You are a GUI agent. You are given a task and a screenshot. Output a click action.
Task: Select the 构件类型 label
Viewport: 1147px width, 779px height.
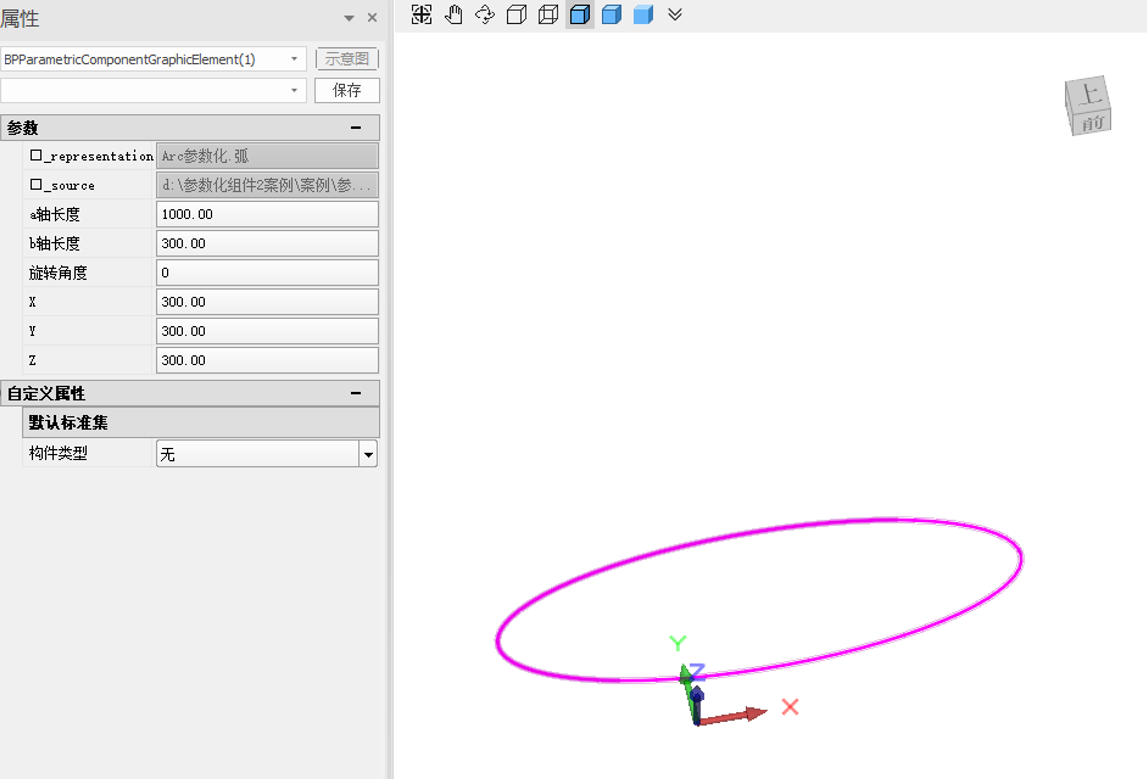pyautogui.click(x=59, y=454)
